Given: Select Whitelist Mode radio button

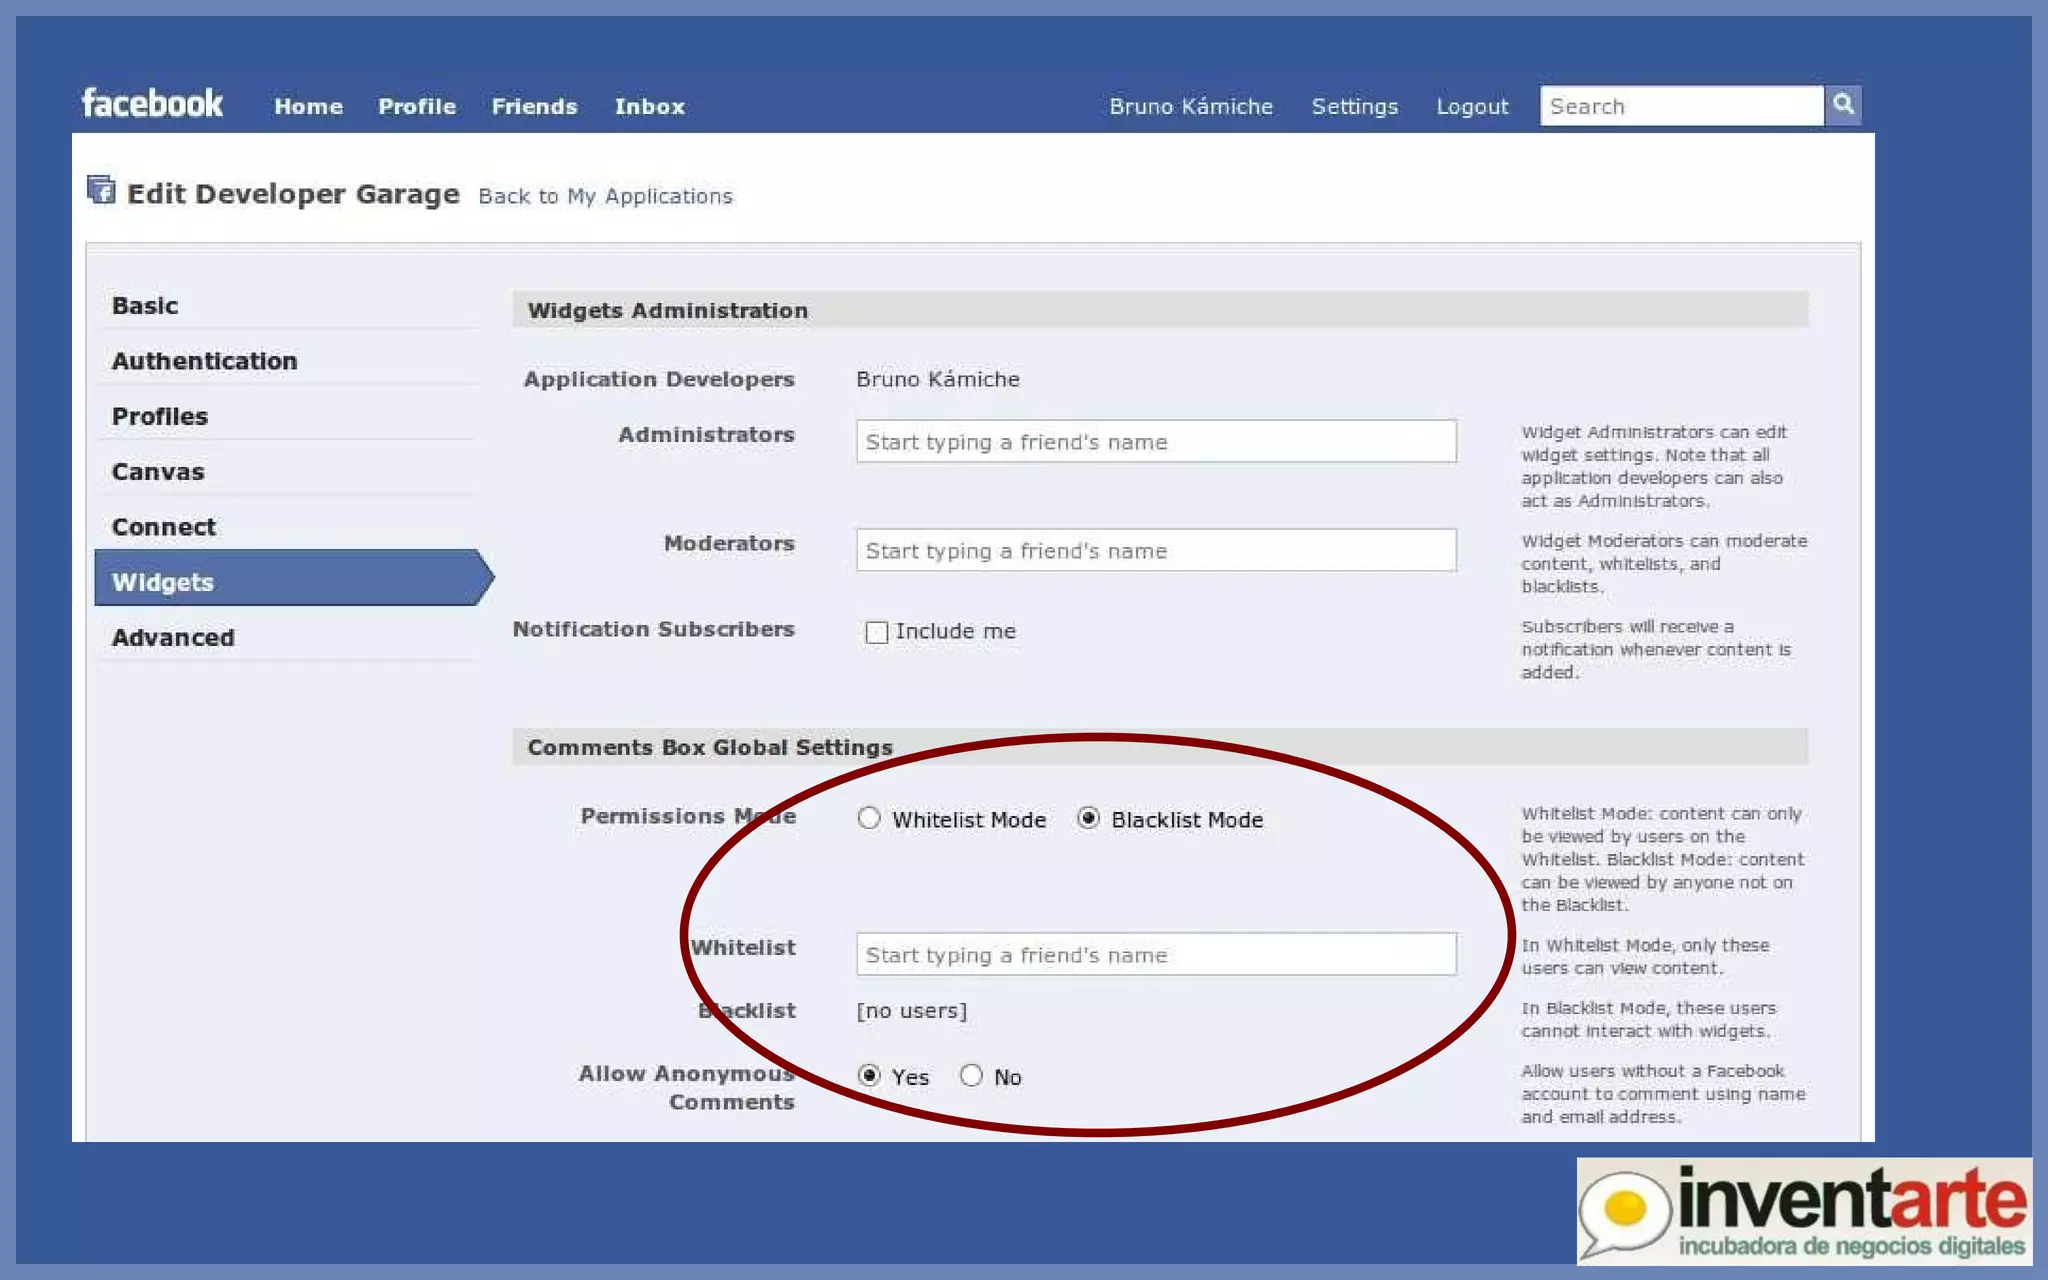Looking at the screenshot, I should [869, 819].
